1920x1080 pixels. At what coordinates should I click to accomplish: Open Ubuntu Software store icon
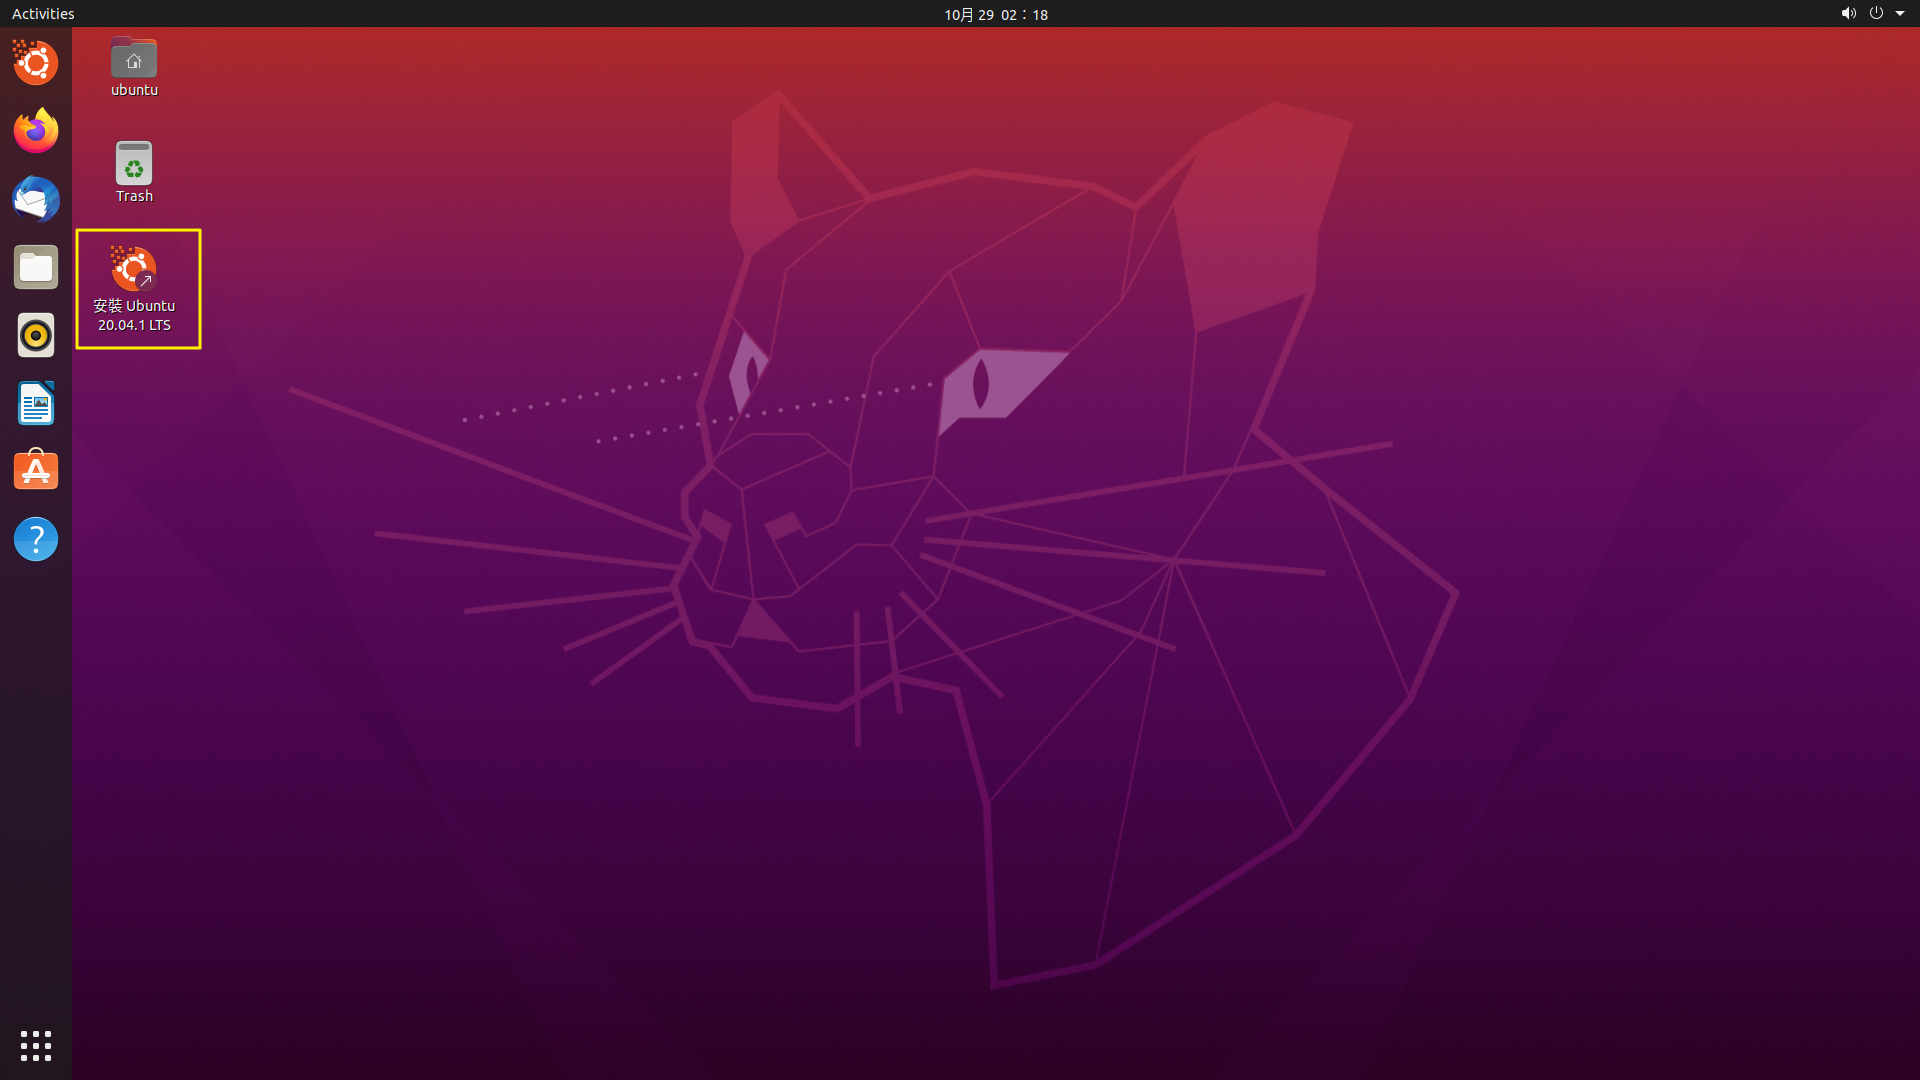click(36, 471)
